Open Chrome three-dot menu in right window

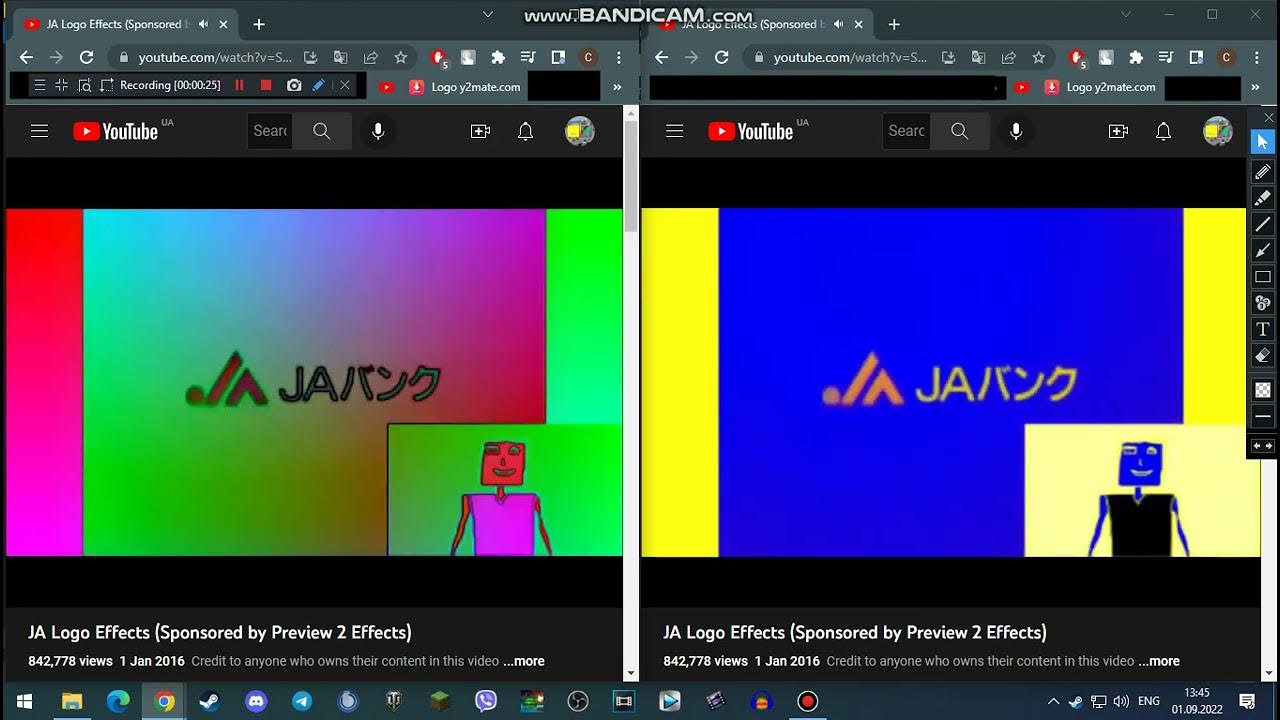tap(1256, 58)
